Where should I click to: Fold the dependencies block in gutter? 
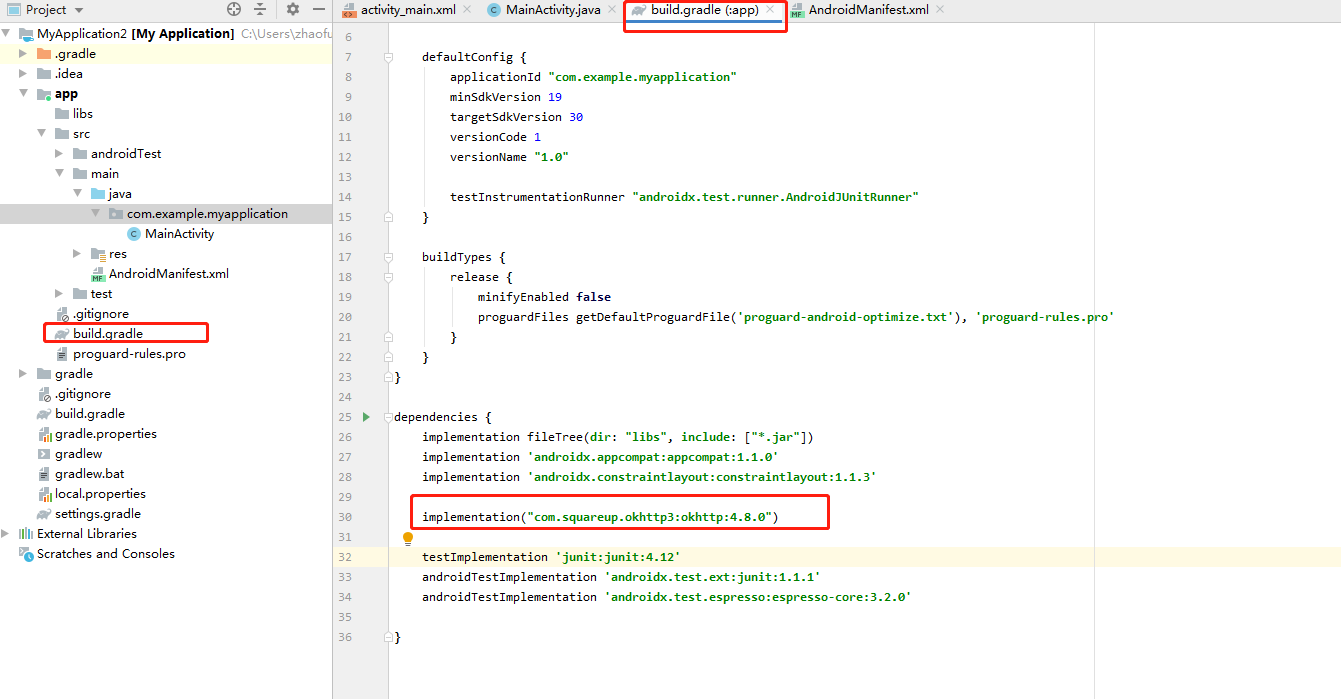click(389, 417)
